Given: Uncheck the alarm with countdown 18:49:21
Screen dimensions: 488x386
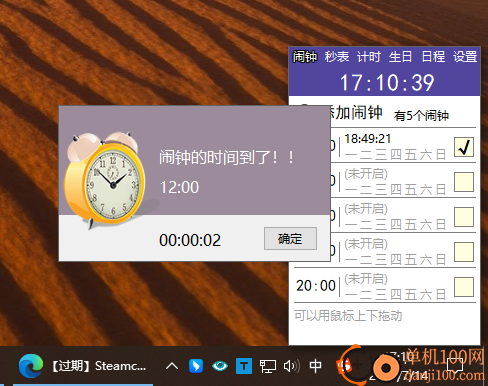Looking at the screenshot, I should [x=464, y=147].
